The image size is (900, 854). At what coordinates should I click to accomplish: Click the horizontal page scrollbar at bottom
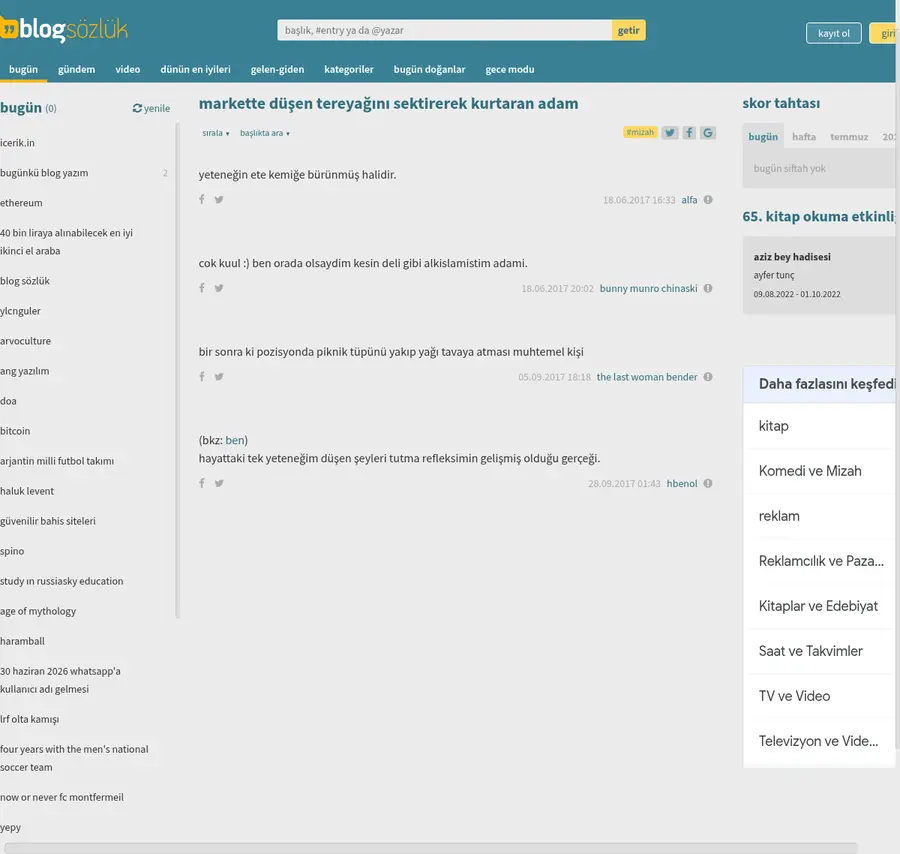click(430, 848)
